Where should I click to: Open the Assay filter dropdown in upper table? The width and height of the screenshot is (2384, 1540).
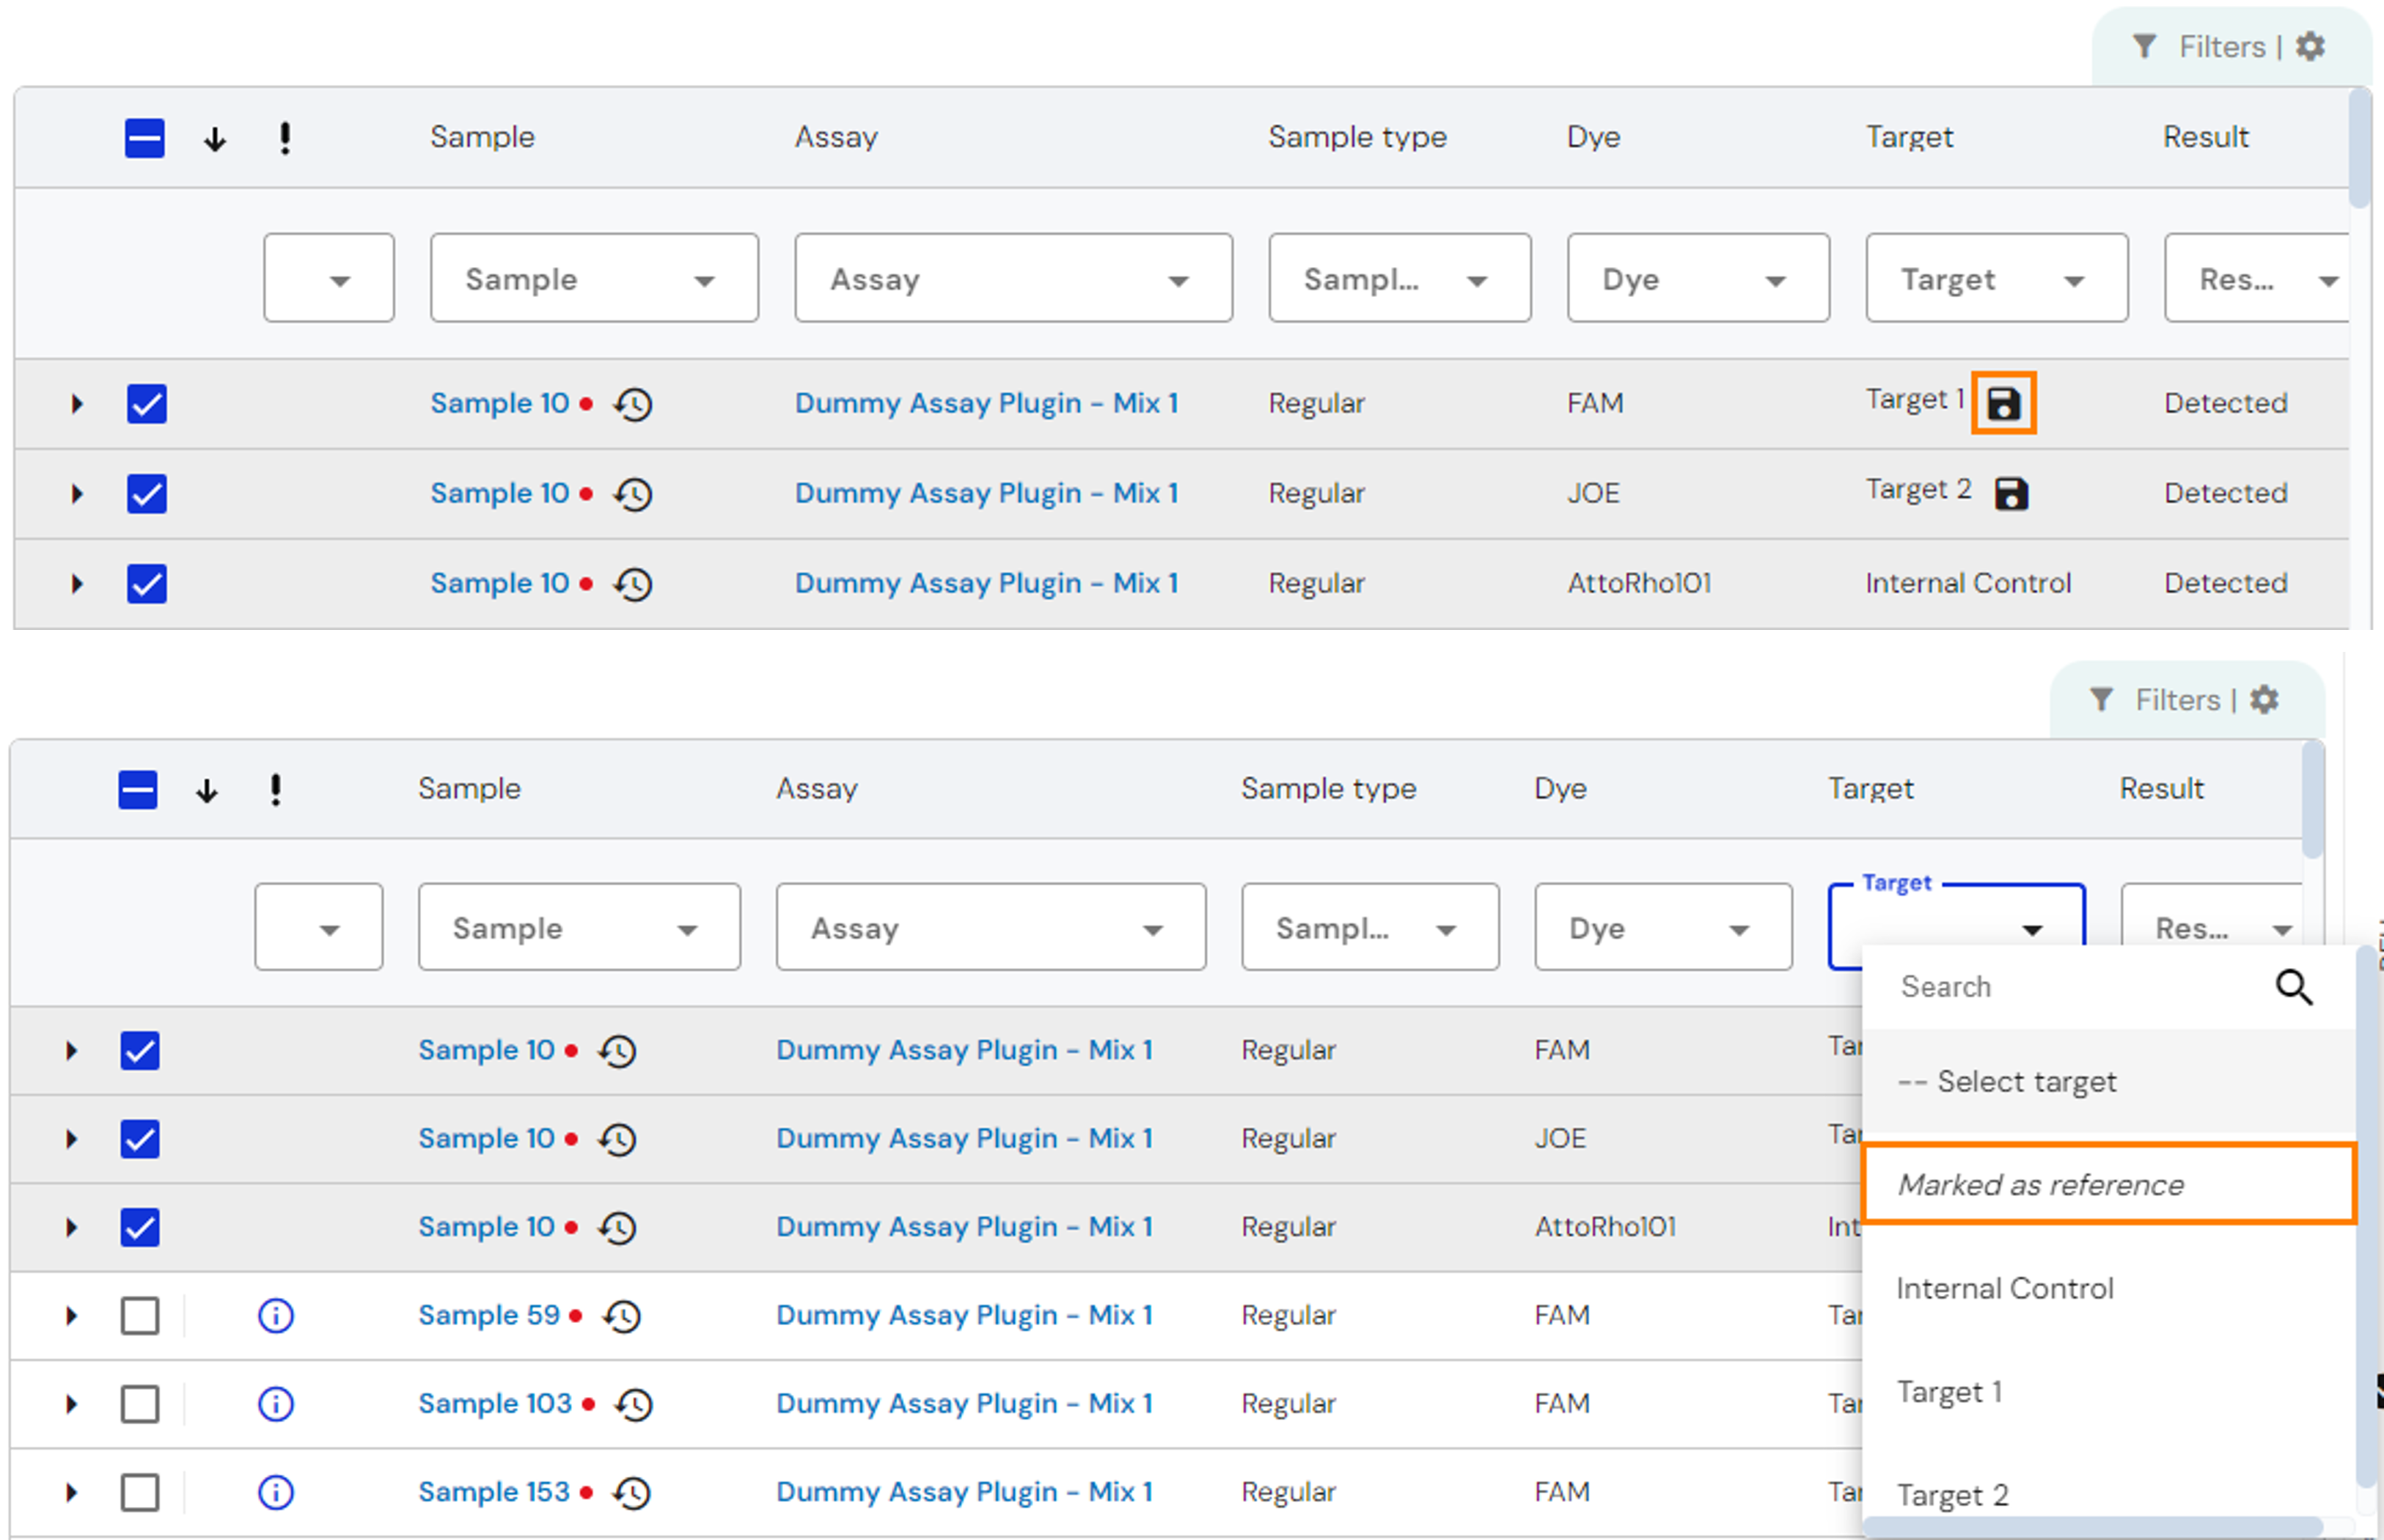pos(1013,278)
